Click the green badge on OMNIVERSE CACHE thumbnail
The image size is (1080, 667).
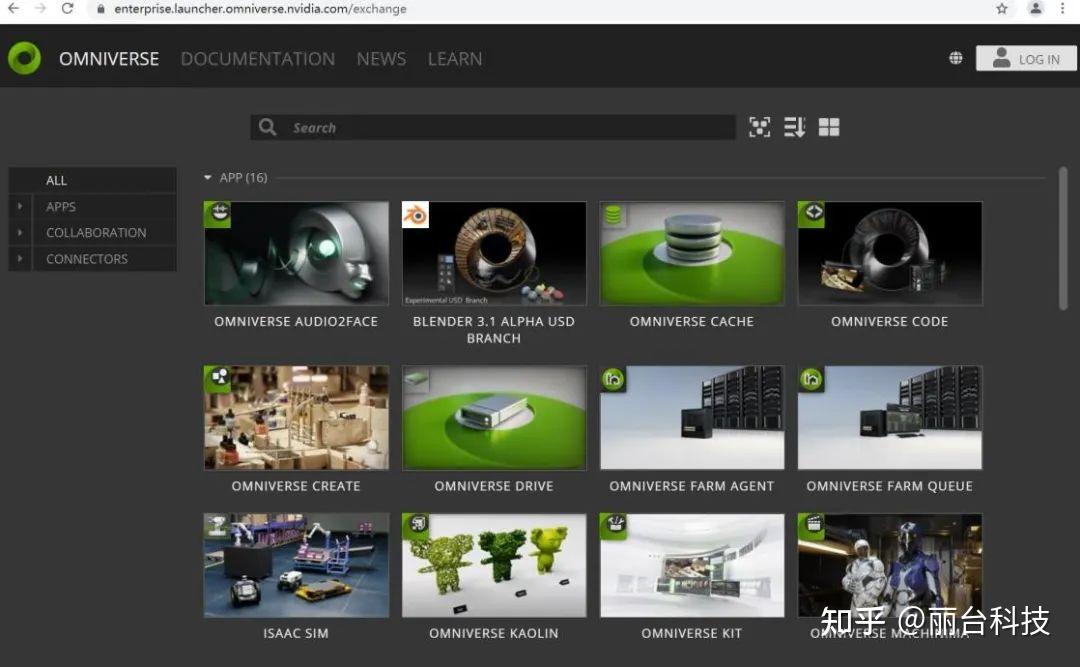pos(613,212)
